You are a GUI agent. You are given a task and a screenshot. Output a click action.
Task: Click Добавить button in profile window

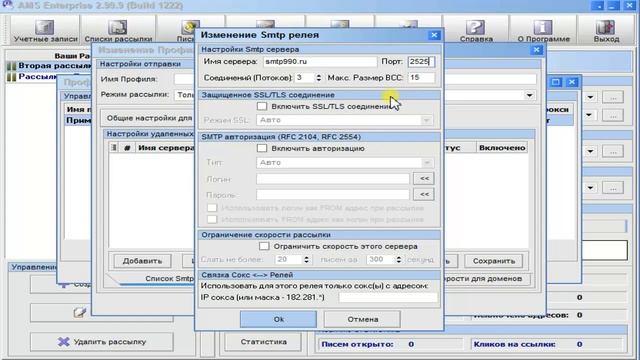pos(142,261)
